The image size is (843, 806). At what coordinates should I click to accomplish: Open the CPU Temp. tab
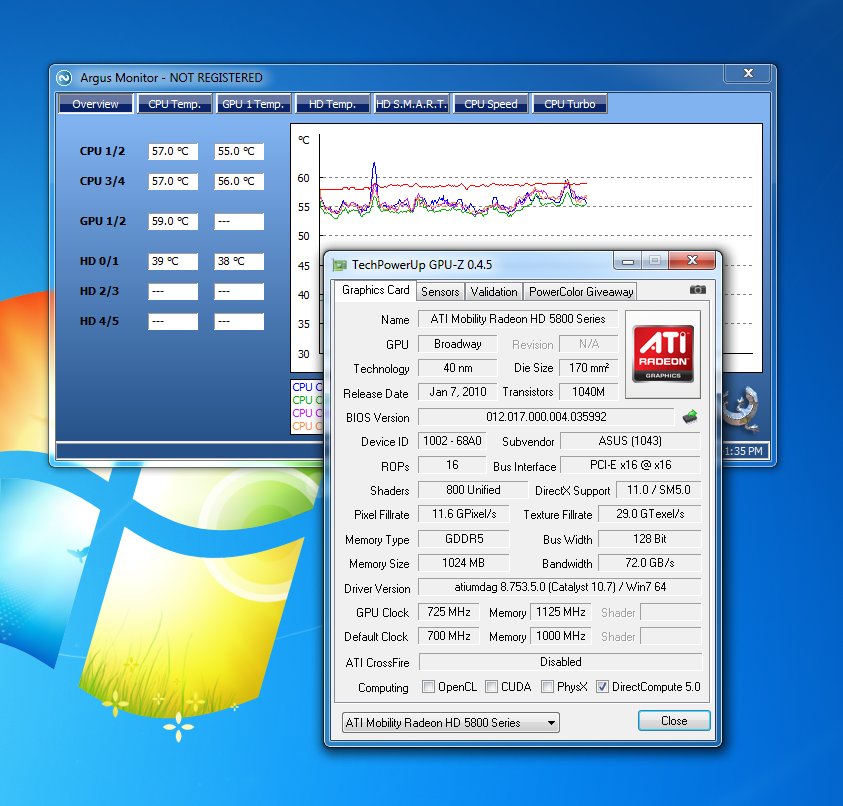tap(174, 104)
